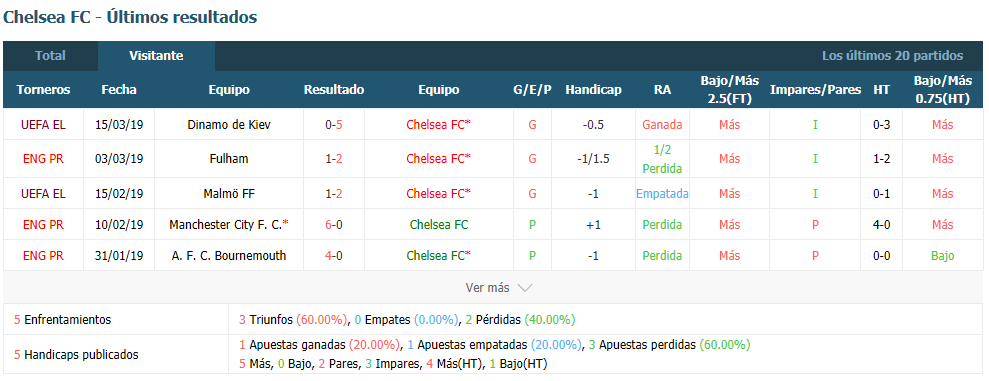Open the 6-0 match result
This screenshot has width=989, height=381.
[x=334, y=225]
